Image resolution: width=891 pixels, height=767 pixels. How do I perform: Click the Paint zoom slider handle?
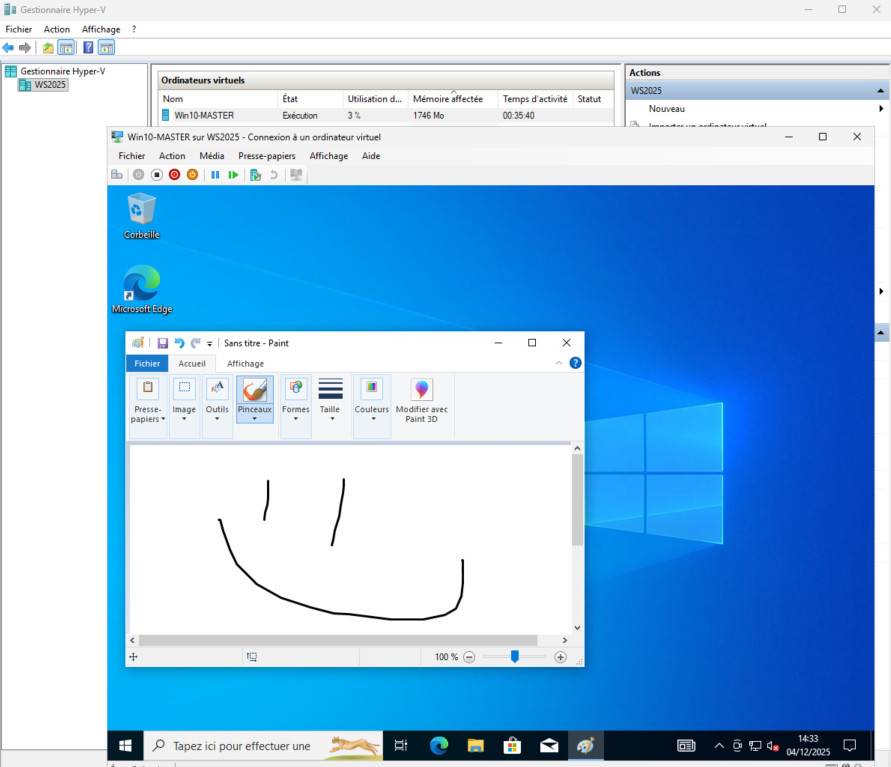pos(515,657)
